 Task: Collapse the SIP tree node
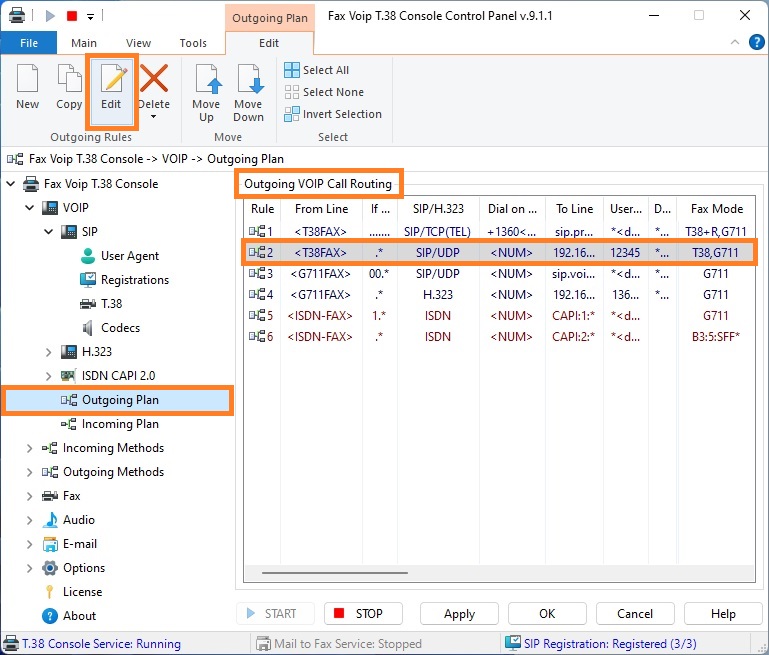[49, 231]
